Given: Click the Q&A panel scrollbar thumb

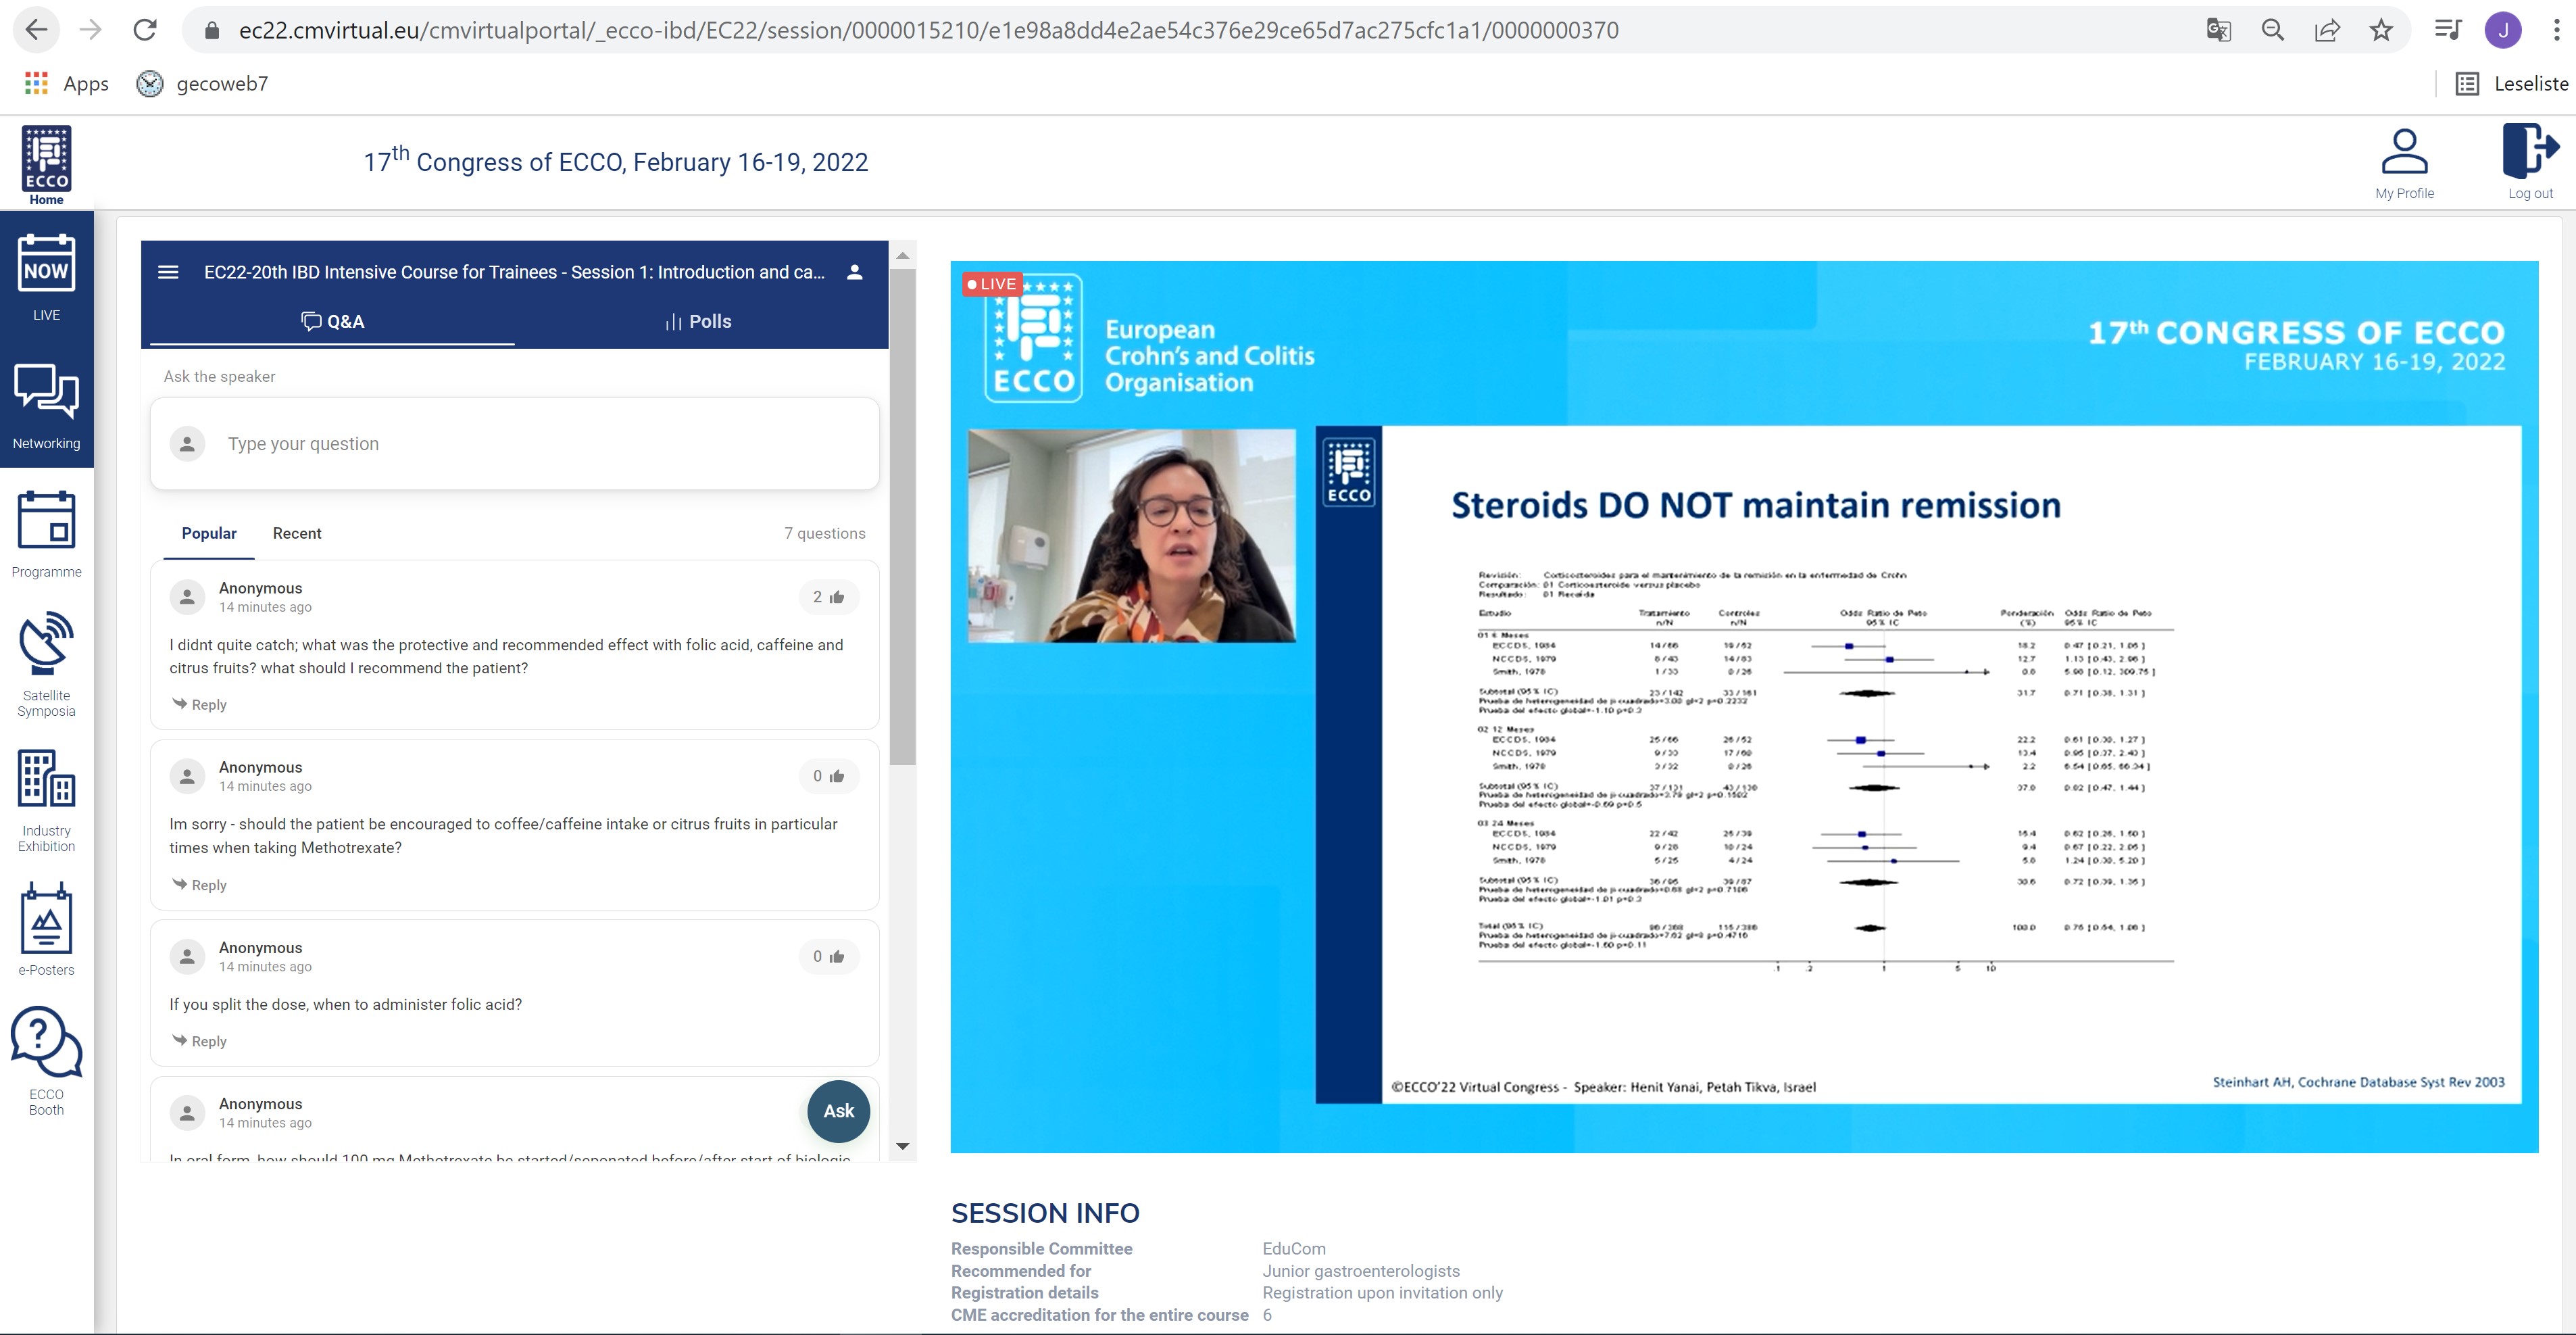Looking at the screenshot, I should pyautogui.click(x=902, y=518).
